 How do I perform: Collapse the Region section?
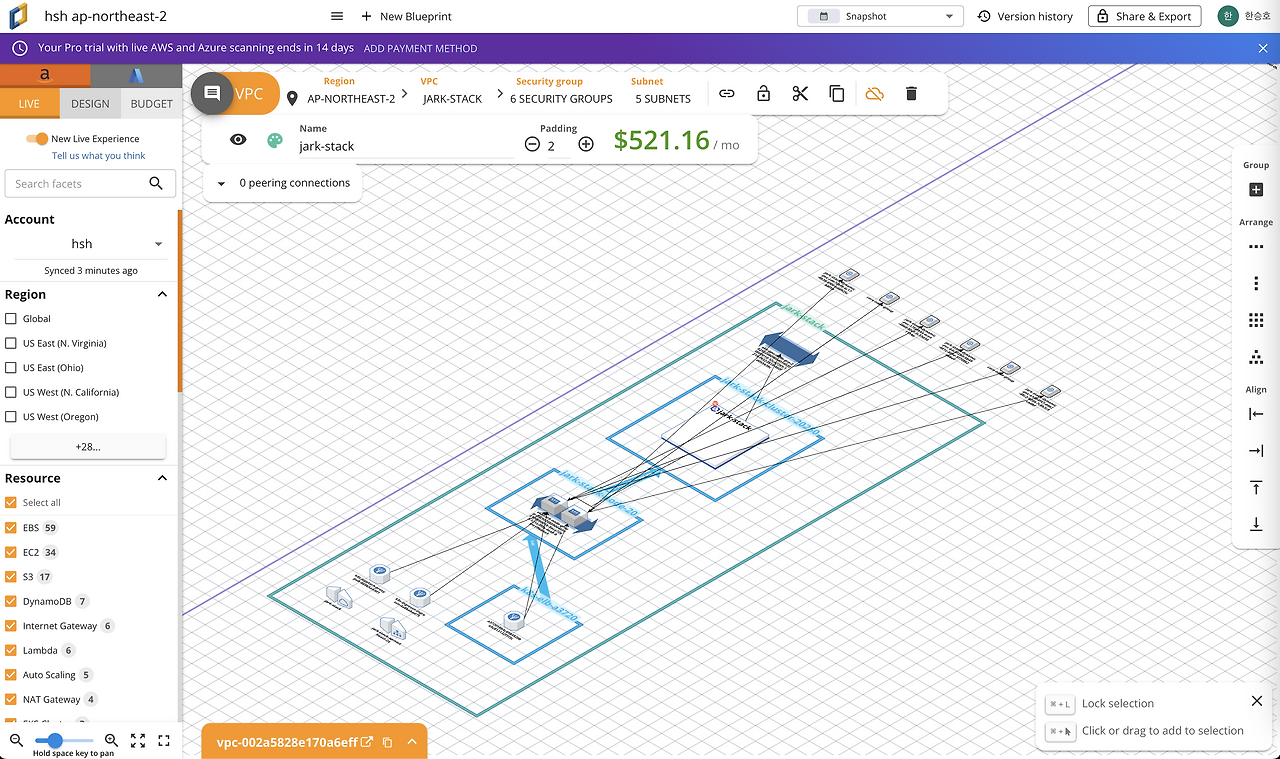(162, 294)
